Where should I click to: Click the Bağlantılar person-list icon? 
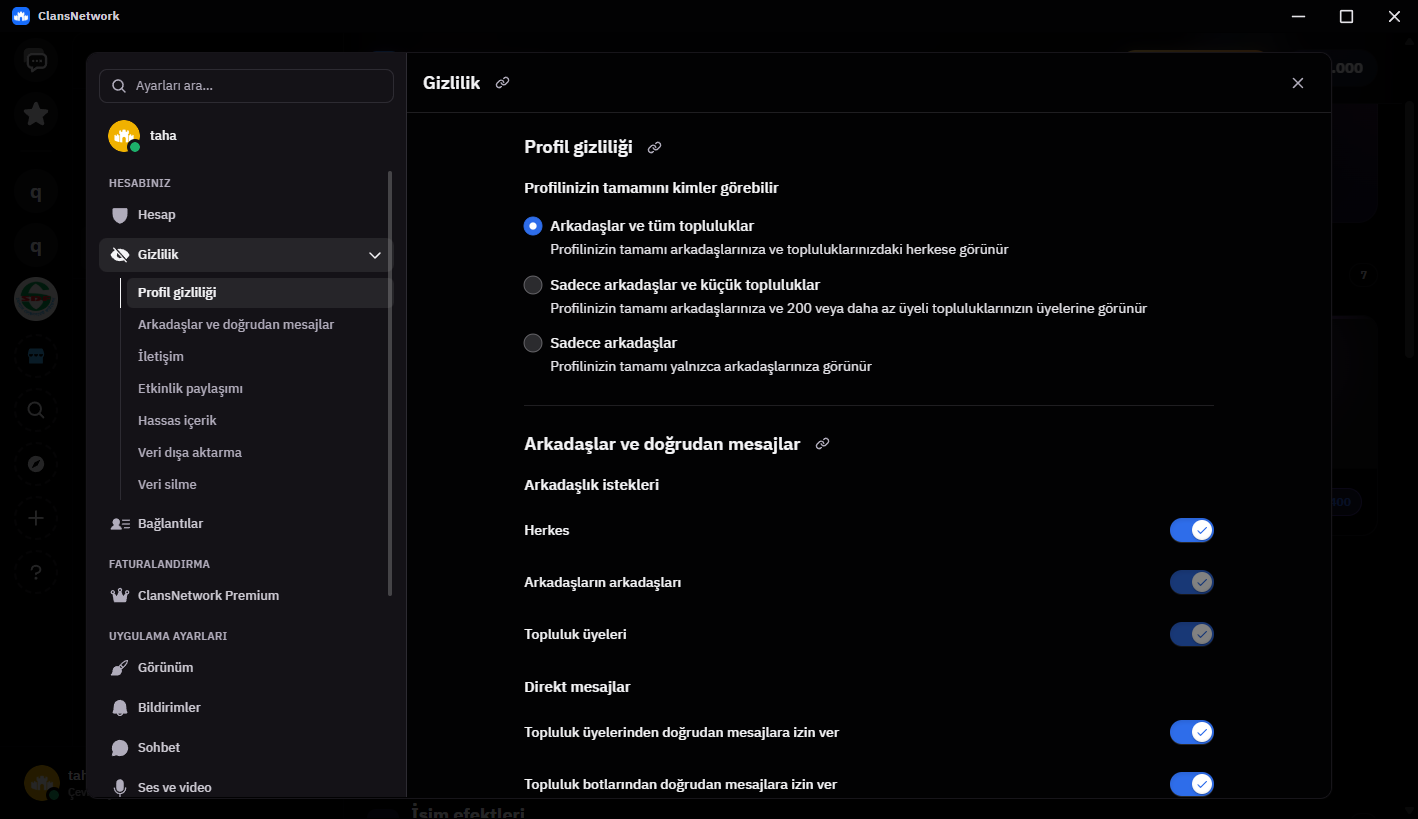click(120, 524)
